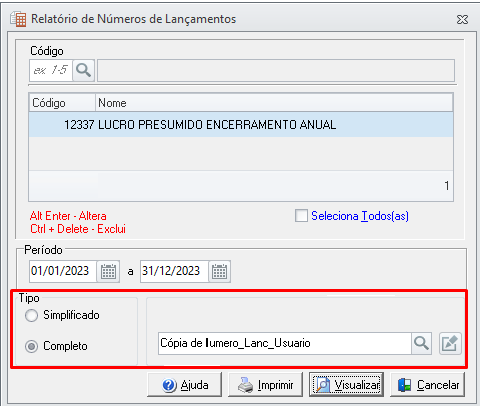Search report template with magnifier icon
Image resolution: width=480 pixels, height=410 pixels.
[x=421, y=343]
